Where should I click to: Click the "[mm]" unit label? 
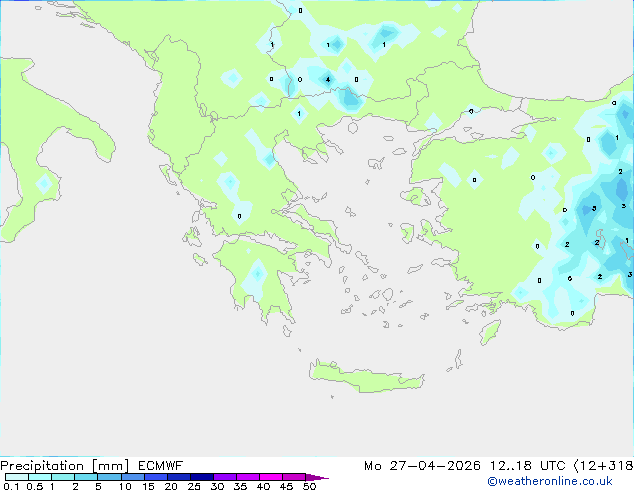(110, 466)
